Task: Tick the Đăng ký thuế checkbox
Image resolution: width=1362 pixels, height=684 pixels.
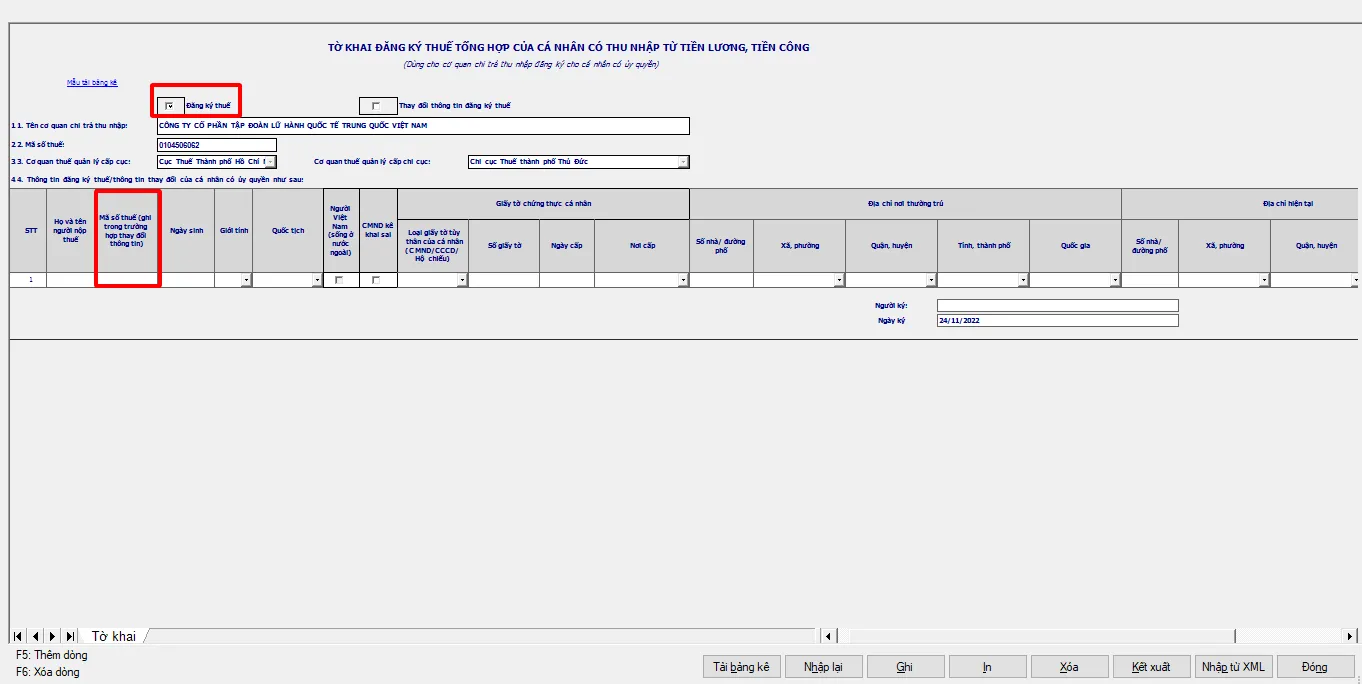Action: (170, 106)
